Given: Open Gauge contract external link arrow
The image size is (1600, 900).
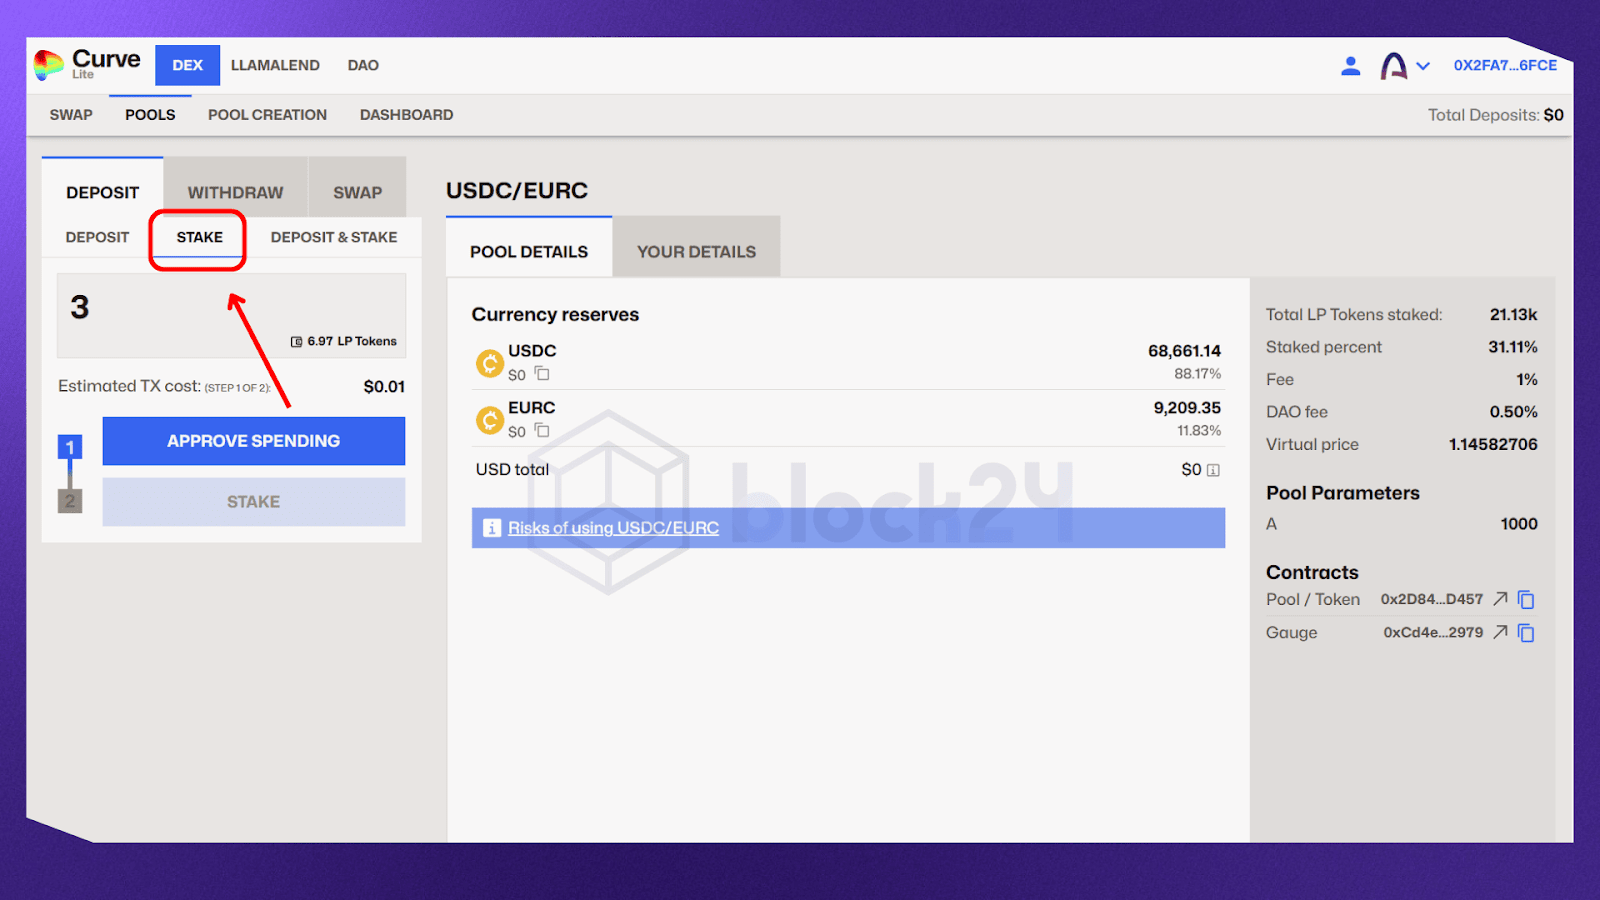Looking at the screenshot, I should tap(1500, 632).
